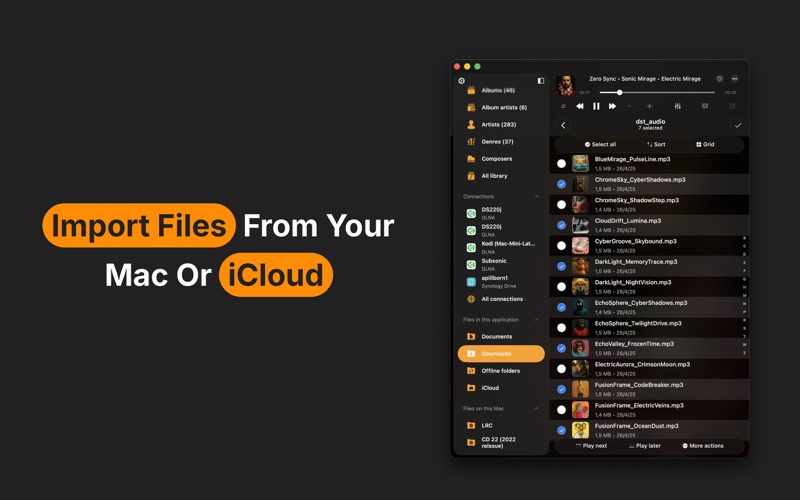Image resolution: width=800 pixels, height=500 pixels.
Task: Collapse Files on this Mac chevron
Action: [537, 409]
